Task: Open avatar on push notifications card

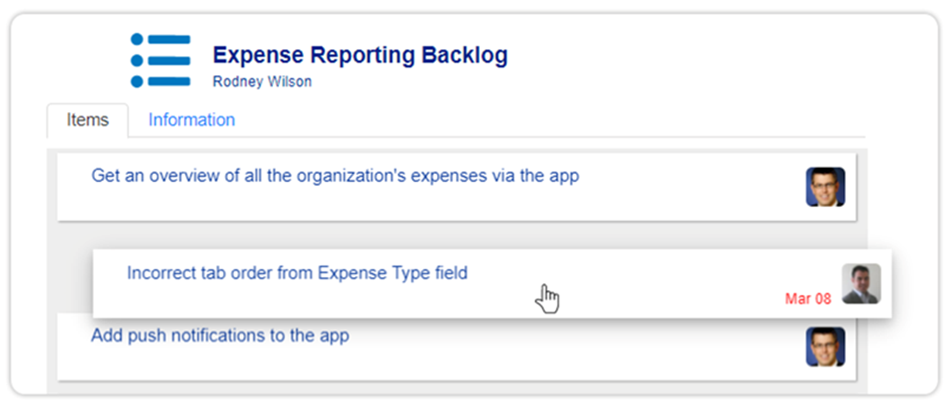Action: (825, 347)
